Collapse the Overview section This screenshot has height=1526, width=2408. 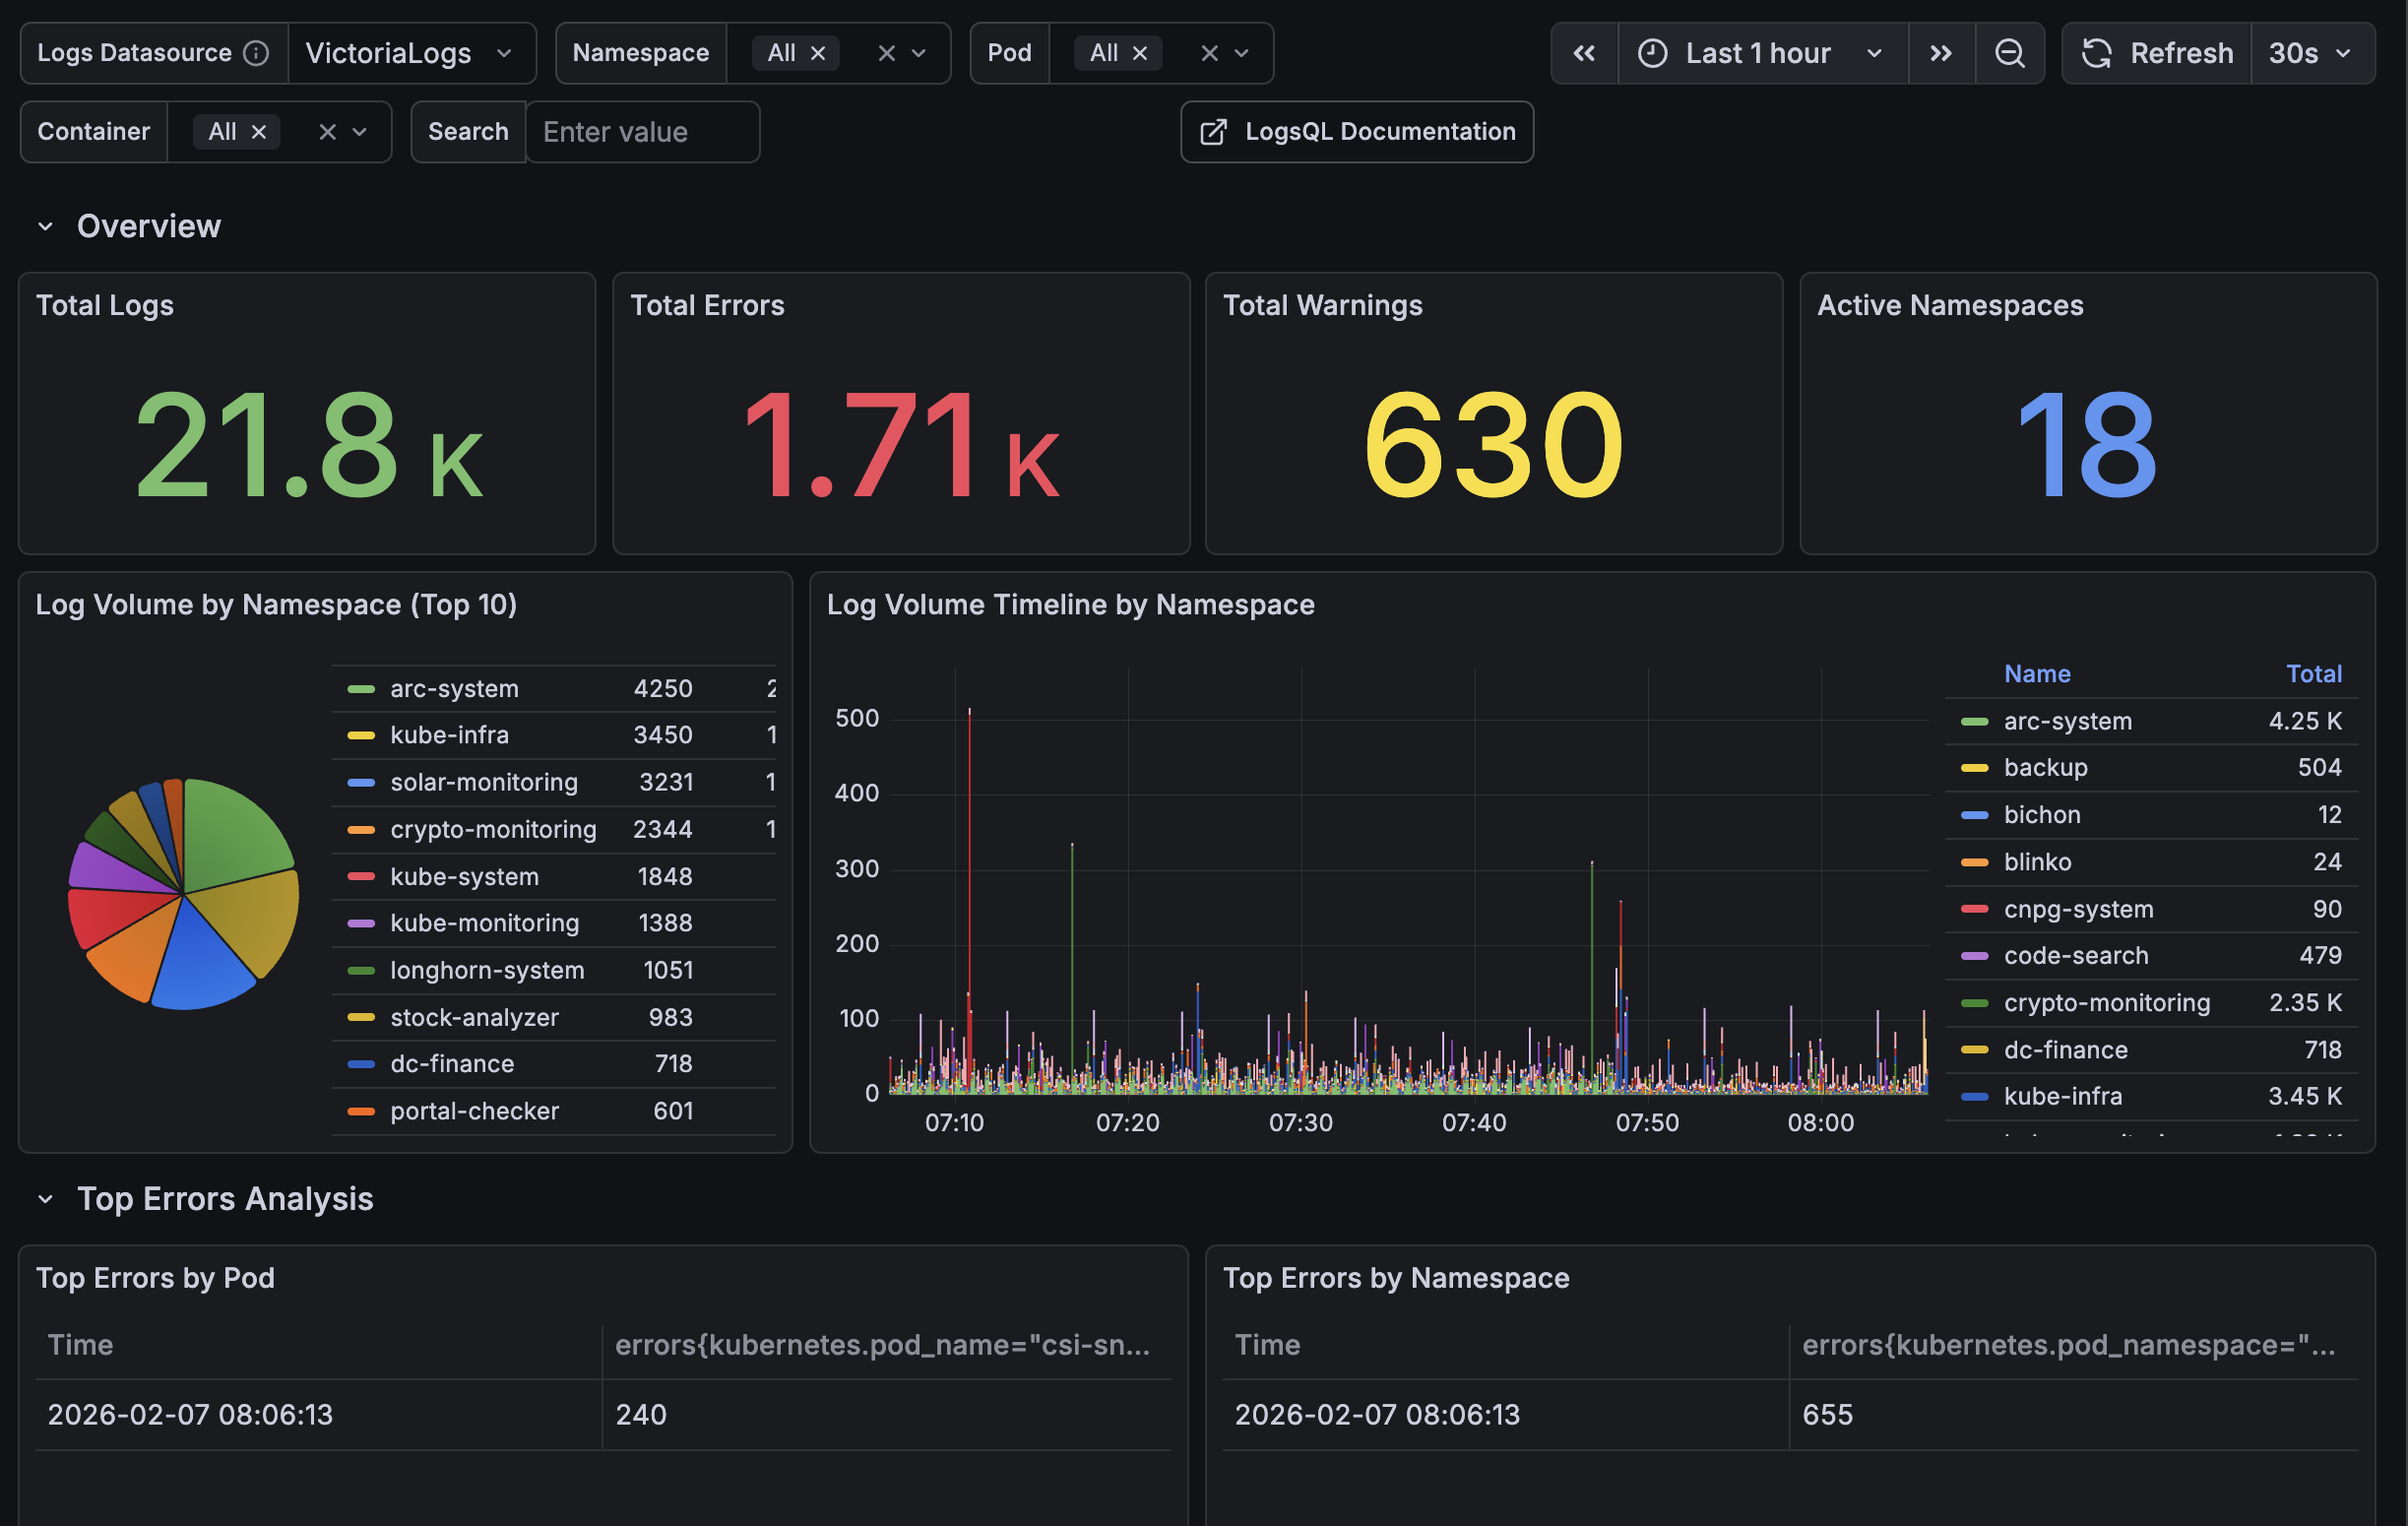[44, 225]
